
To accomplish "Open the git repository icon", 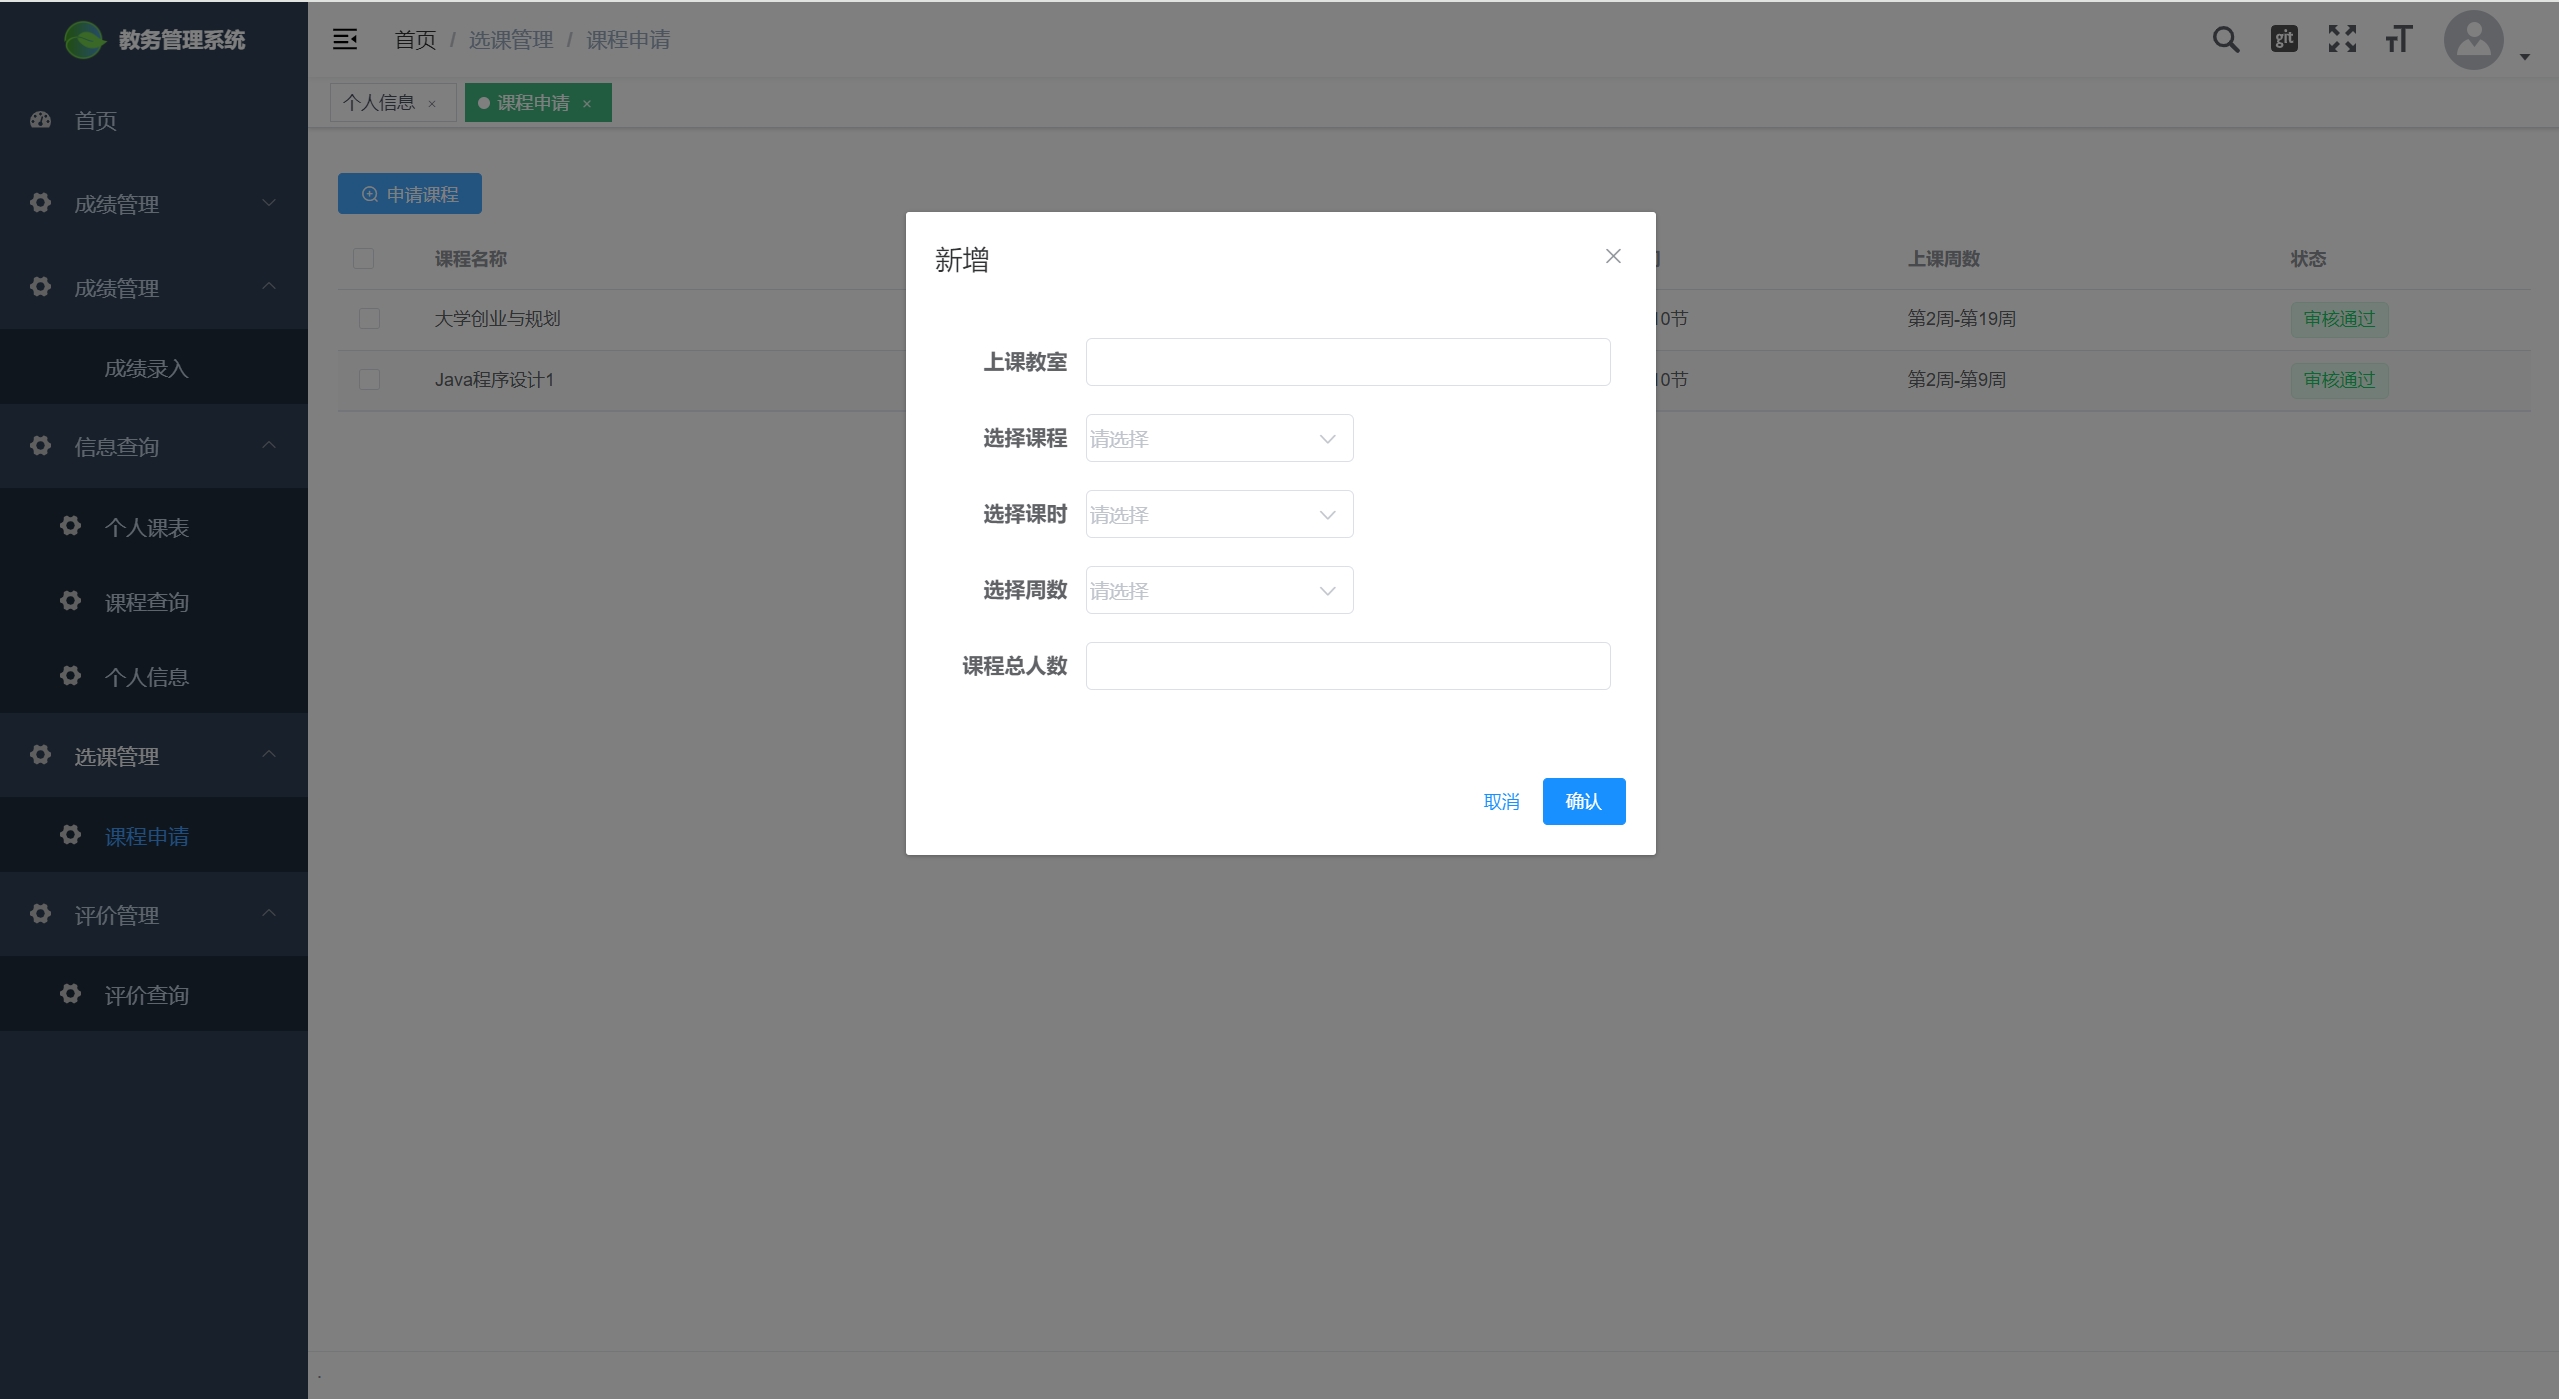I will [2284, 39].
